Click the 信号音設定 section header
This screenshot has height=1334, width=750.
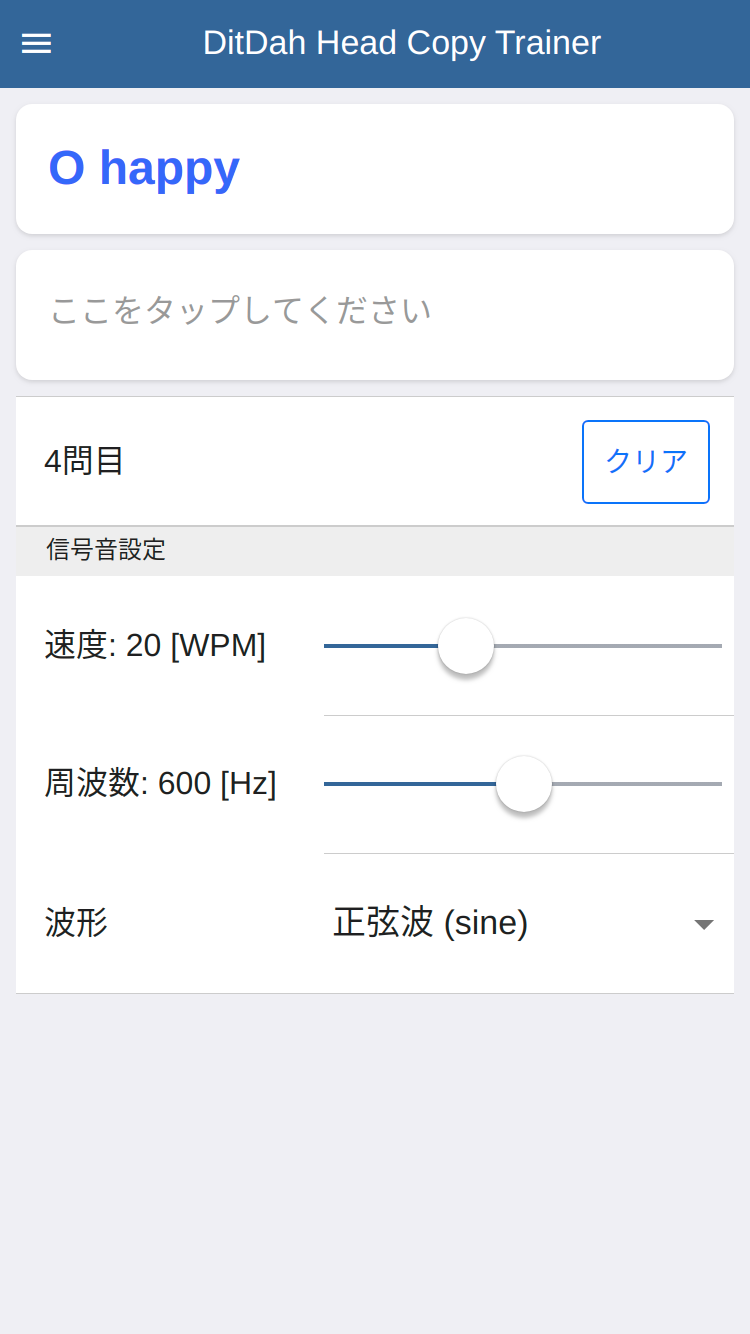(106, 550)
